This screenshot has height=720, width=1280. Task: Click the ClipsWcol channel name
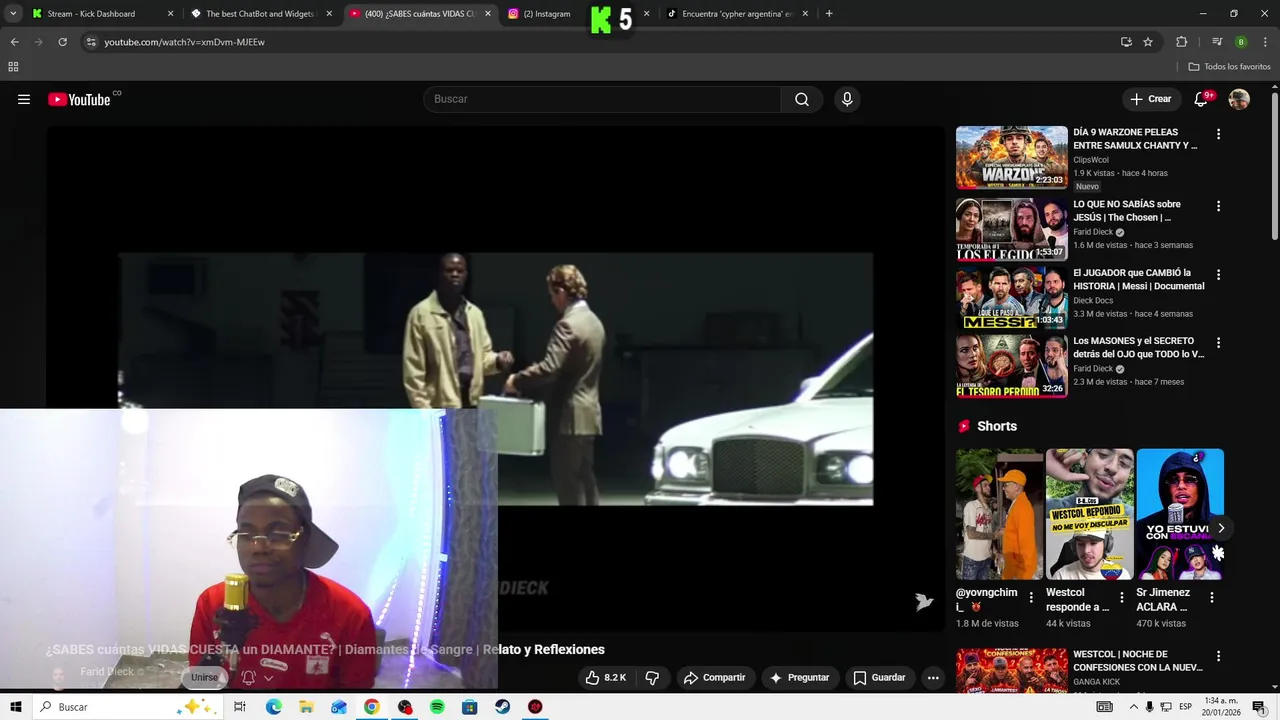1091,160
